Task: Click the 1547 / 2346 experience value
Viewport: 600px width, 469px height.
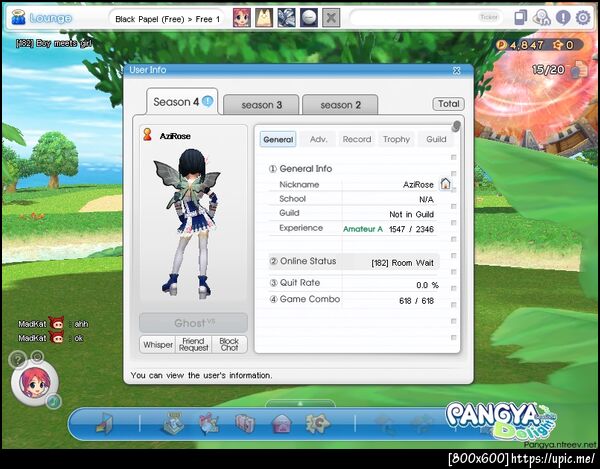Action: tap(411, 229)
